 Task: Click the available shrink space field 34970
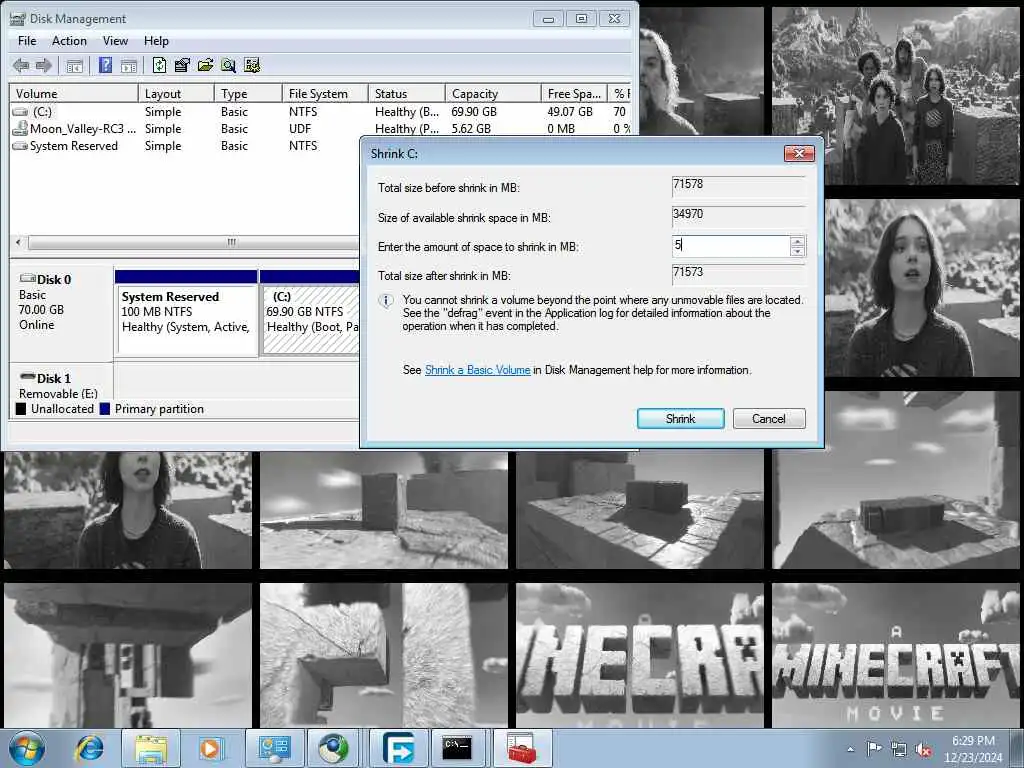pos(739,216)
